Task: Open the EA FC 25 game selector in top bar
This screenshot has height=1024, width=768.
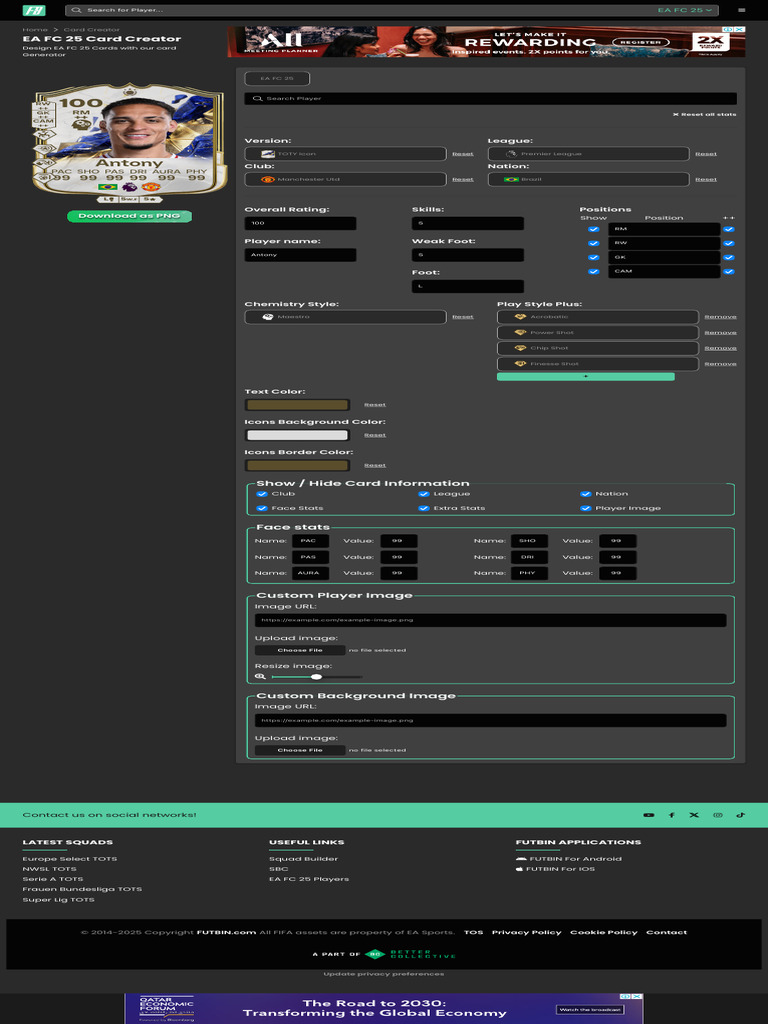Action: coord(686,10)
